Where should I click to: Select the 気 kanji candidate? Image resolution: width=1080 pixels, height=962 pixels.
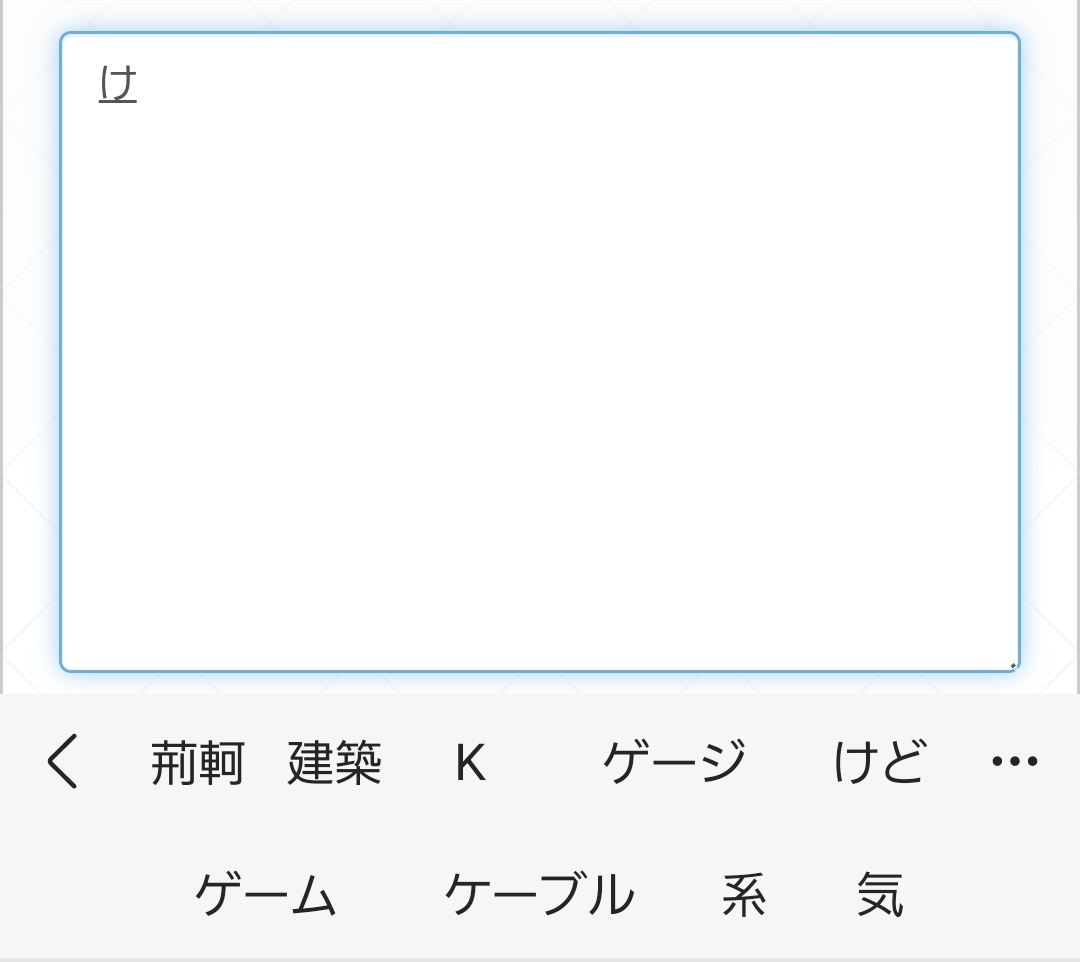pos(880,894)
